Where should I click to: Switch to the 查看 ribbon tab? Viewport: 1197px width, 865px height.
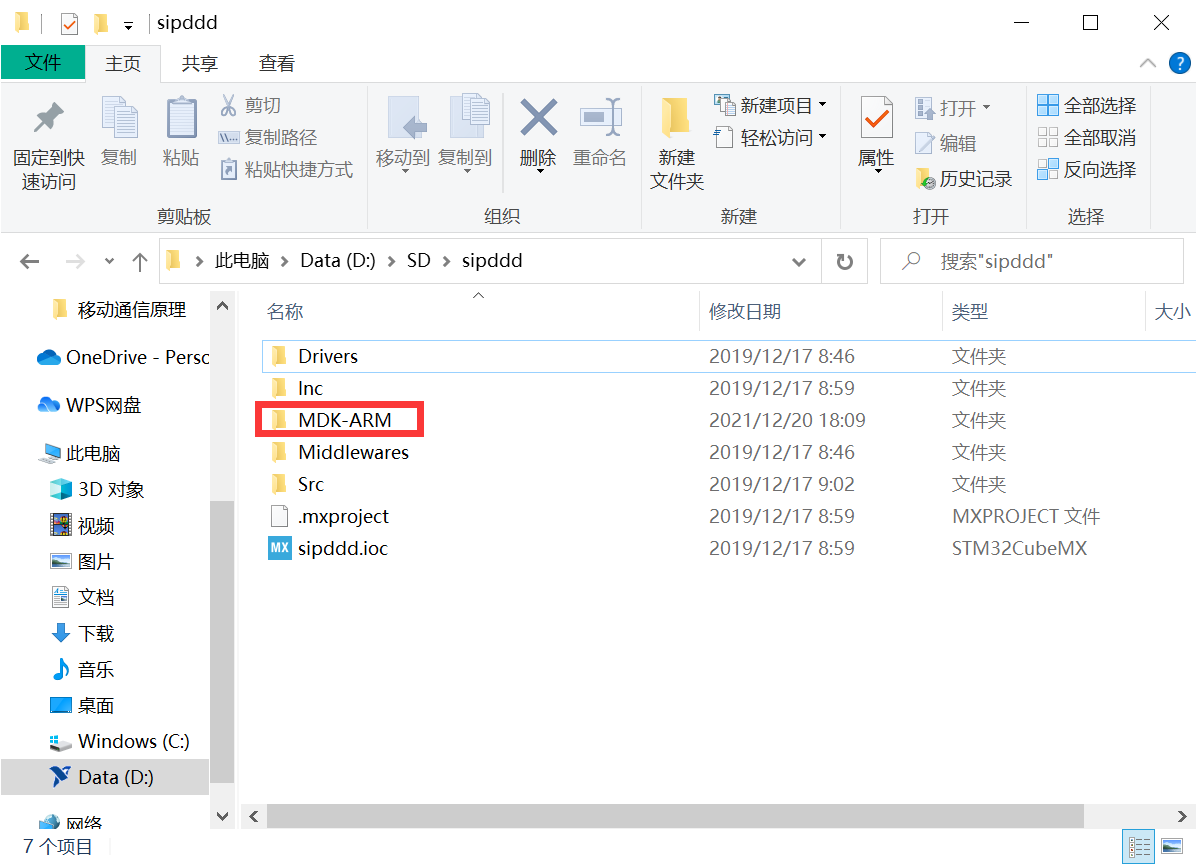[276, 63]
